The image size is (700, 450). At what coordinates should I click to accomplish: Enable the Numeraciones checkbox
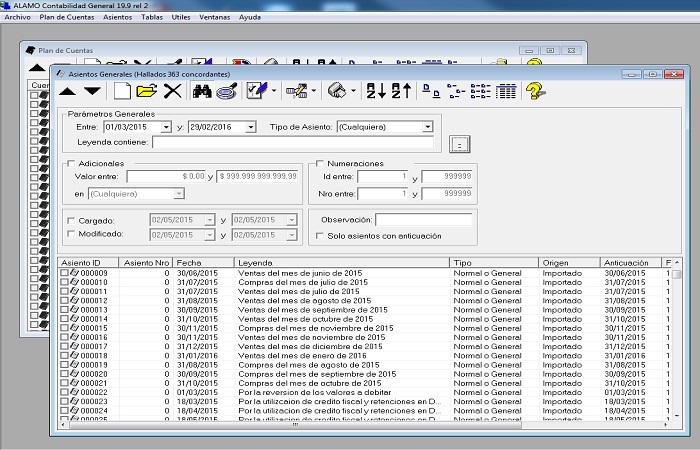click(x=320, y=163)
